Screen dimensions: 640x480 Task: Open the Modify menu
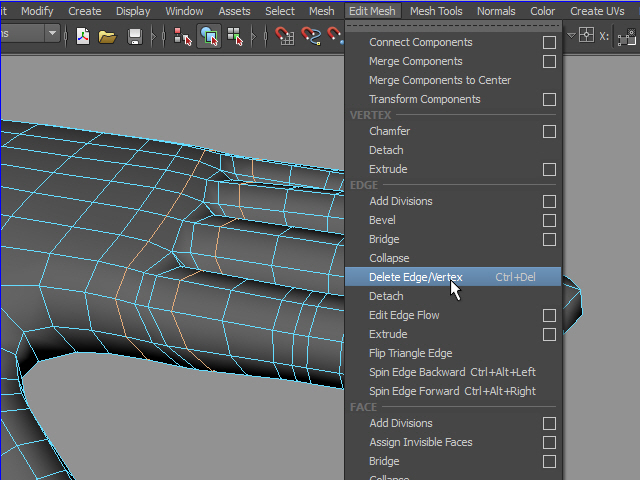[x=37, y=11]
